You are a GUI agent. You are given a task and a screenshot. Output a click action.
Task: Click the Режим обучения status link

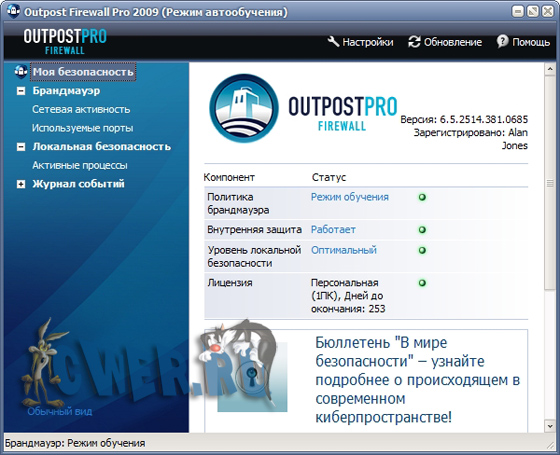point(350,197)
